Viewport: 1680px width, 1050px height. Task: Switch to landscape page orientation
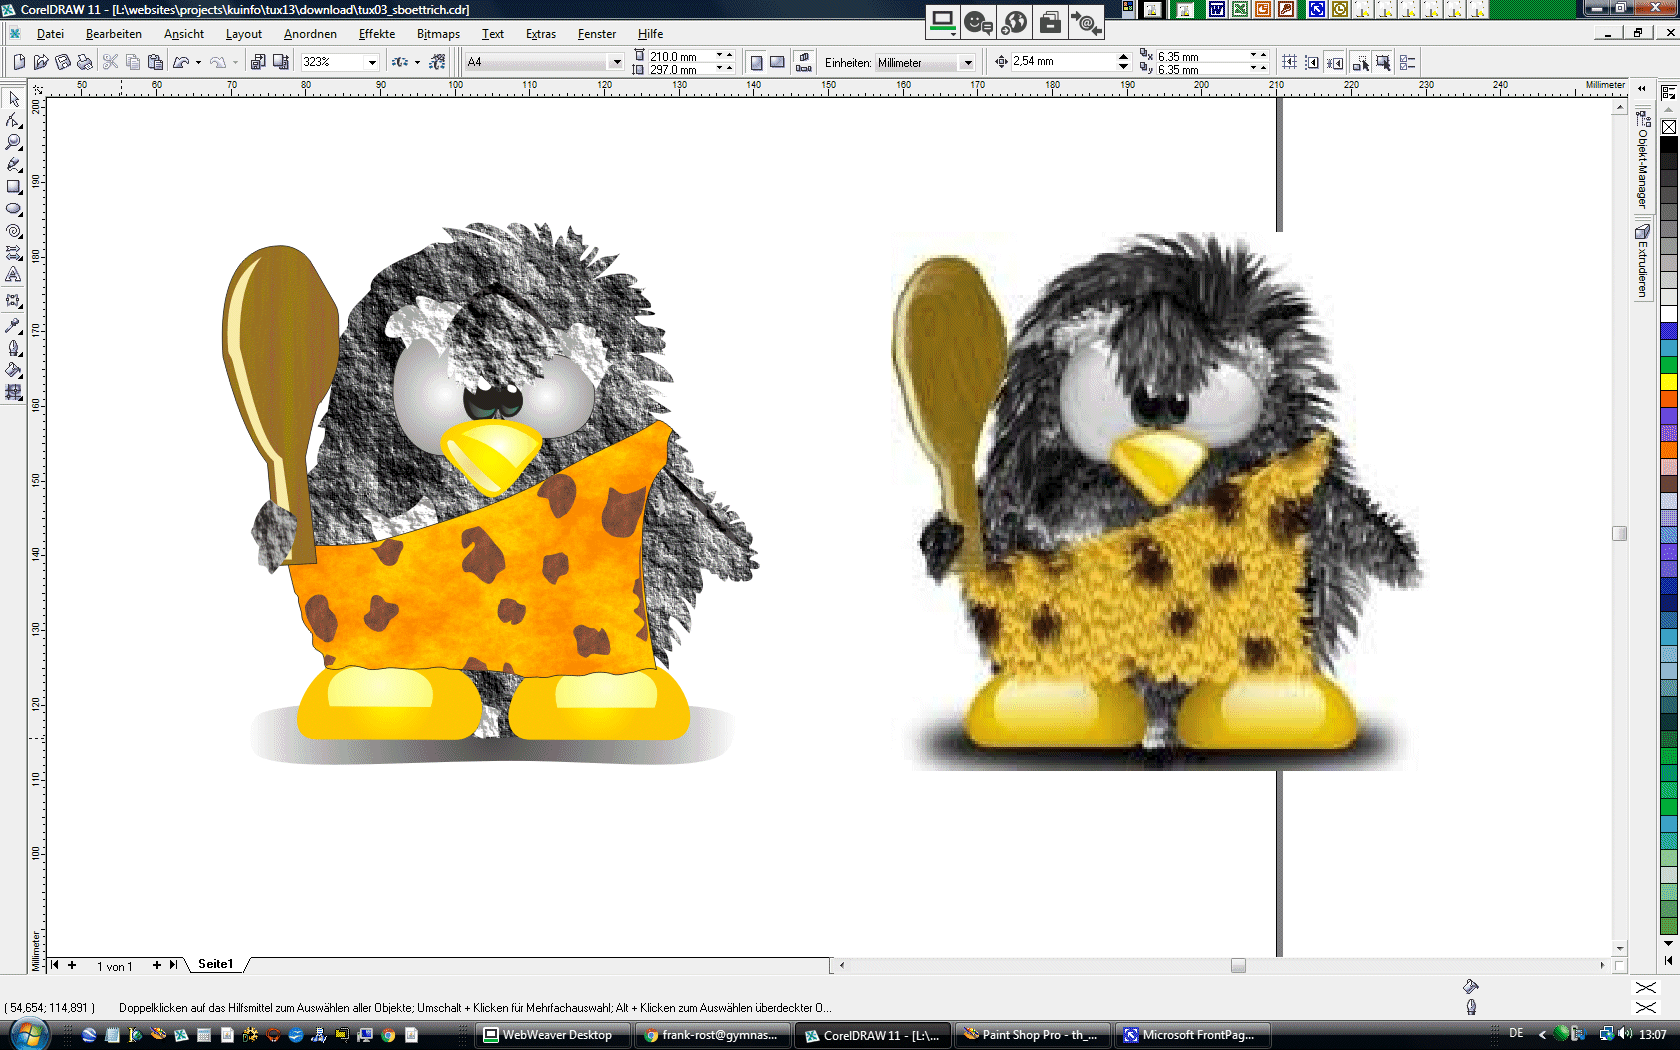(x=777, y=62)
